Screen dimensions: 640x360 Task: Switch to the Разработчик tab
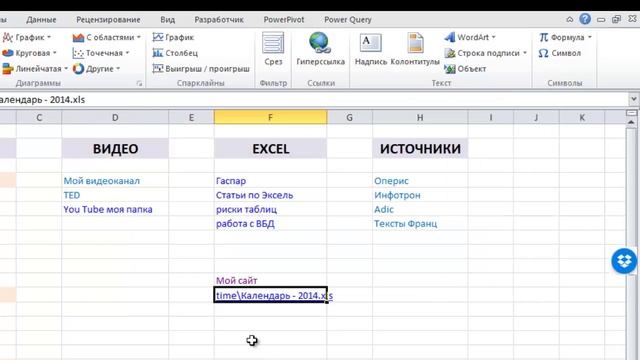[219, 20]
